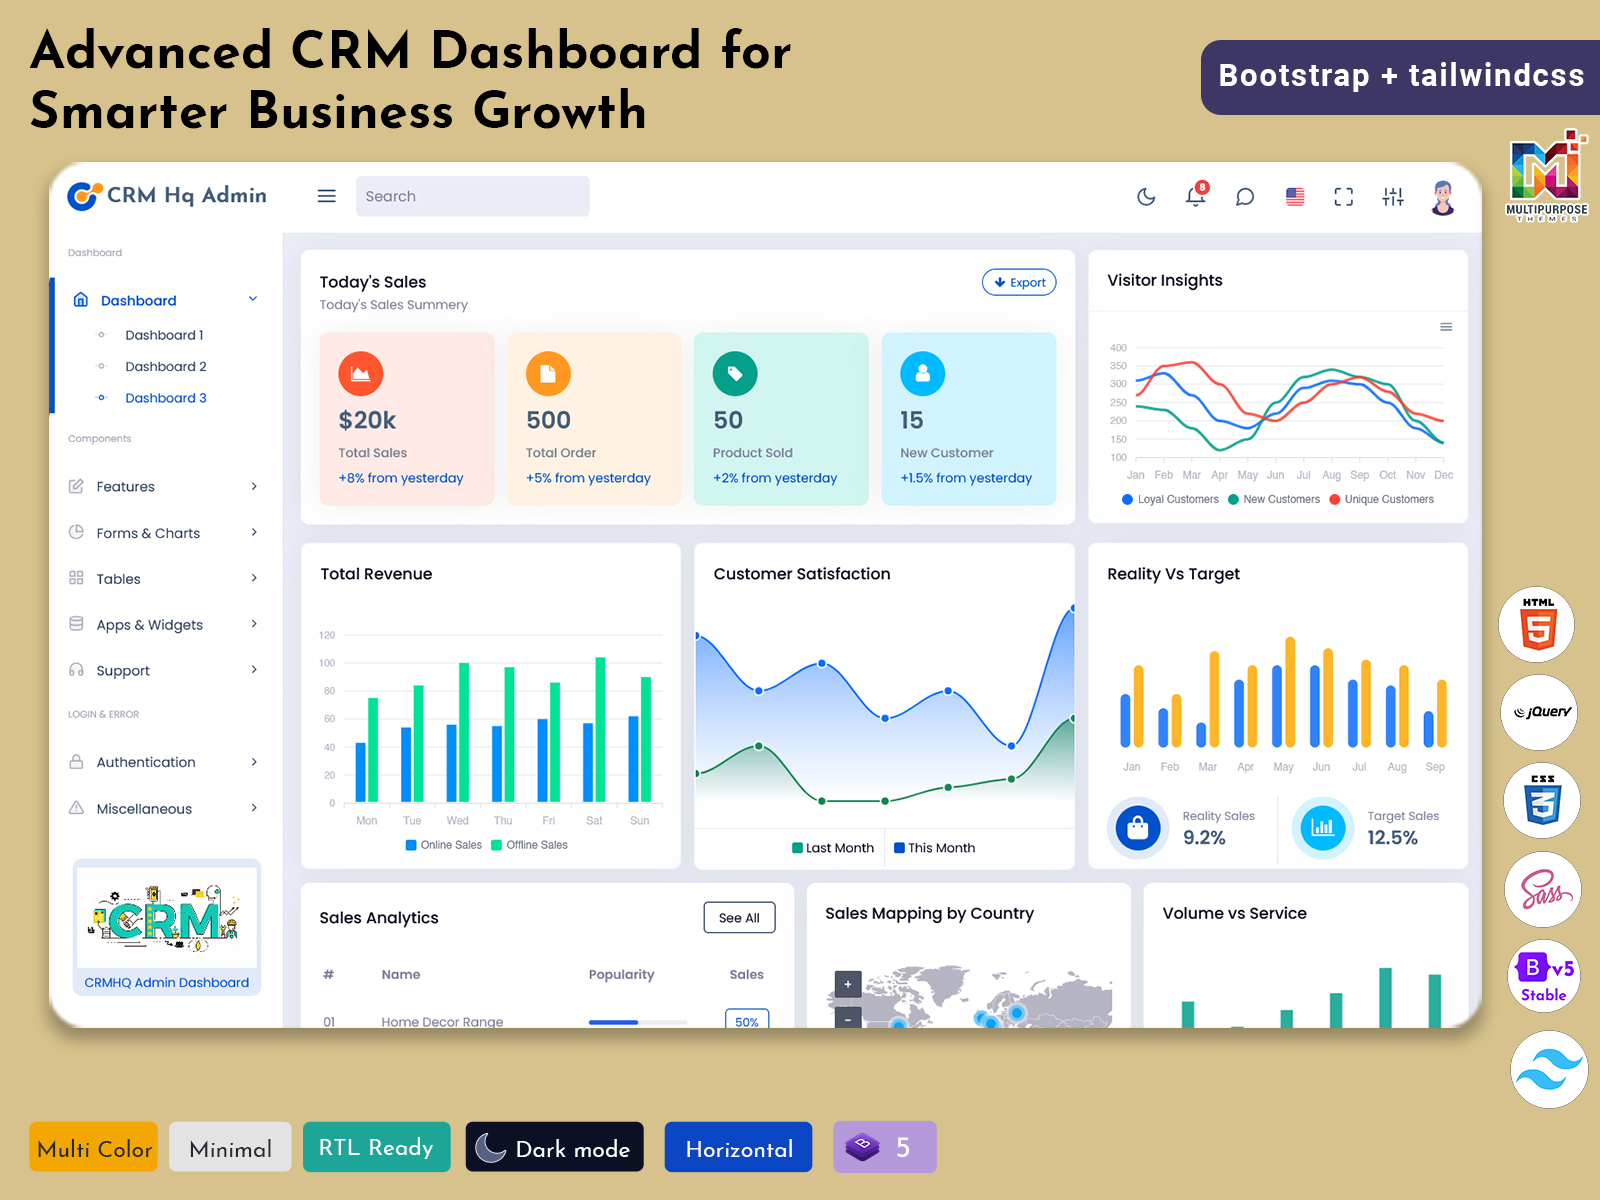
Task: Select Dashboard 3 submenu item
Action: 166,397
